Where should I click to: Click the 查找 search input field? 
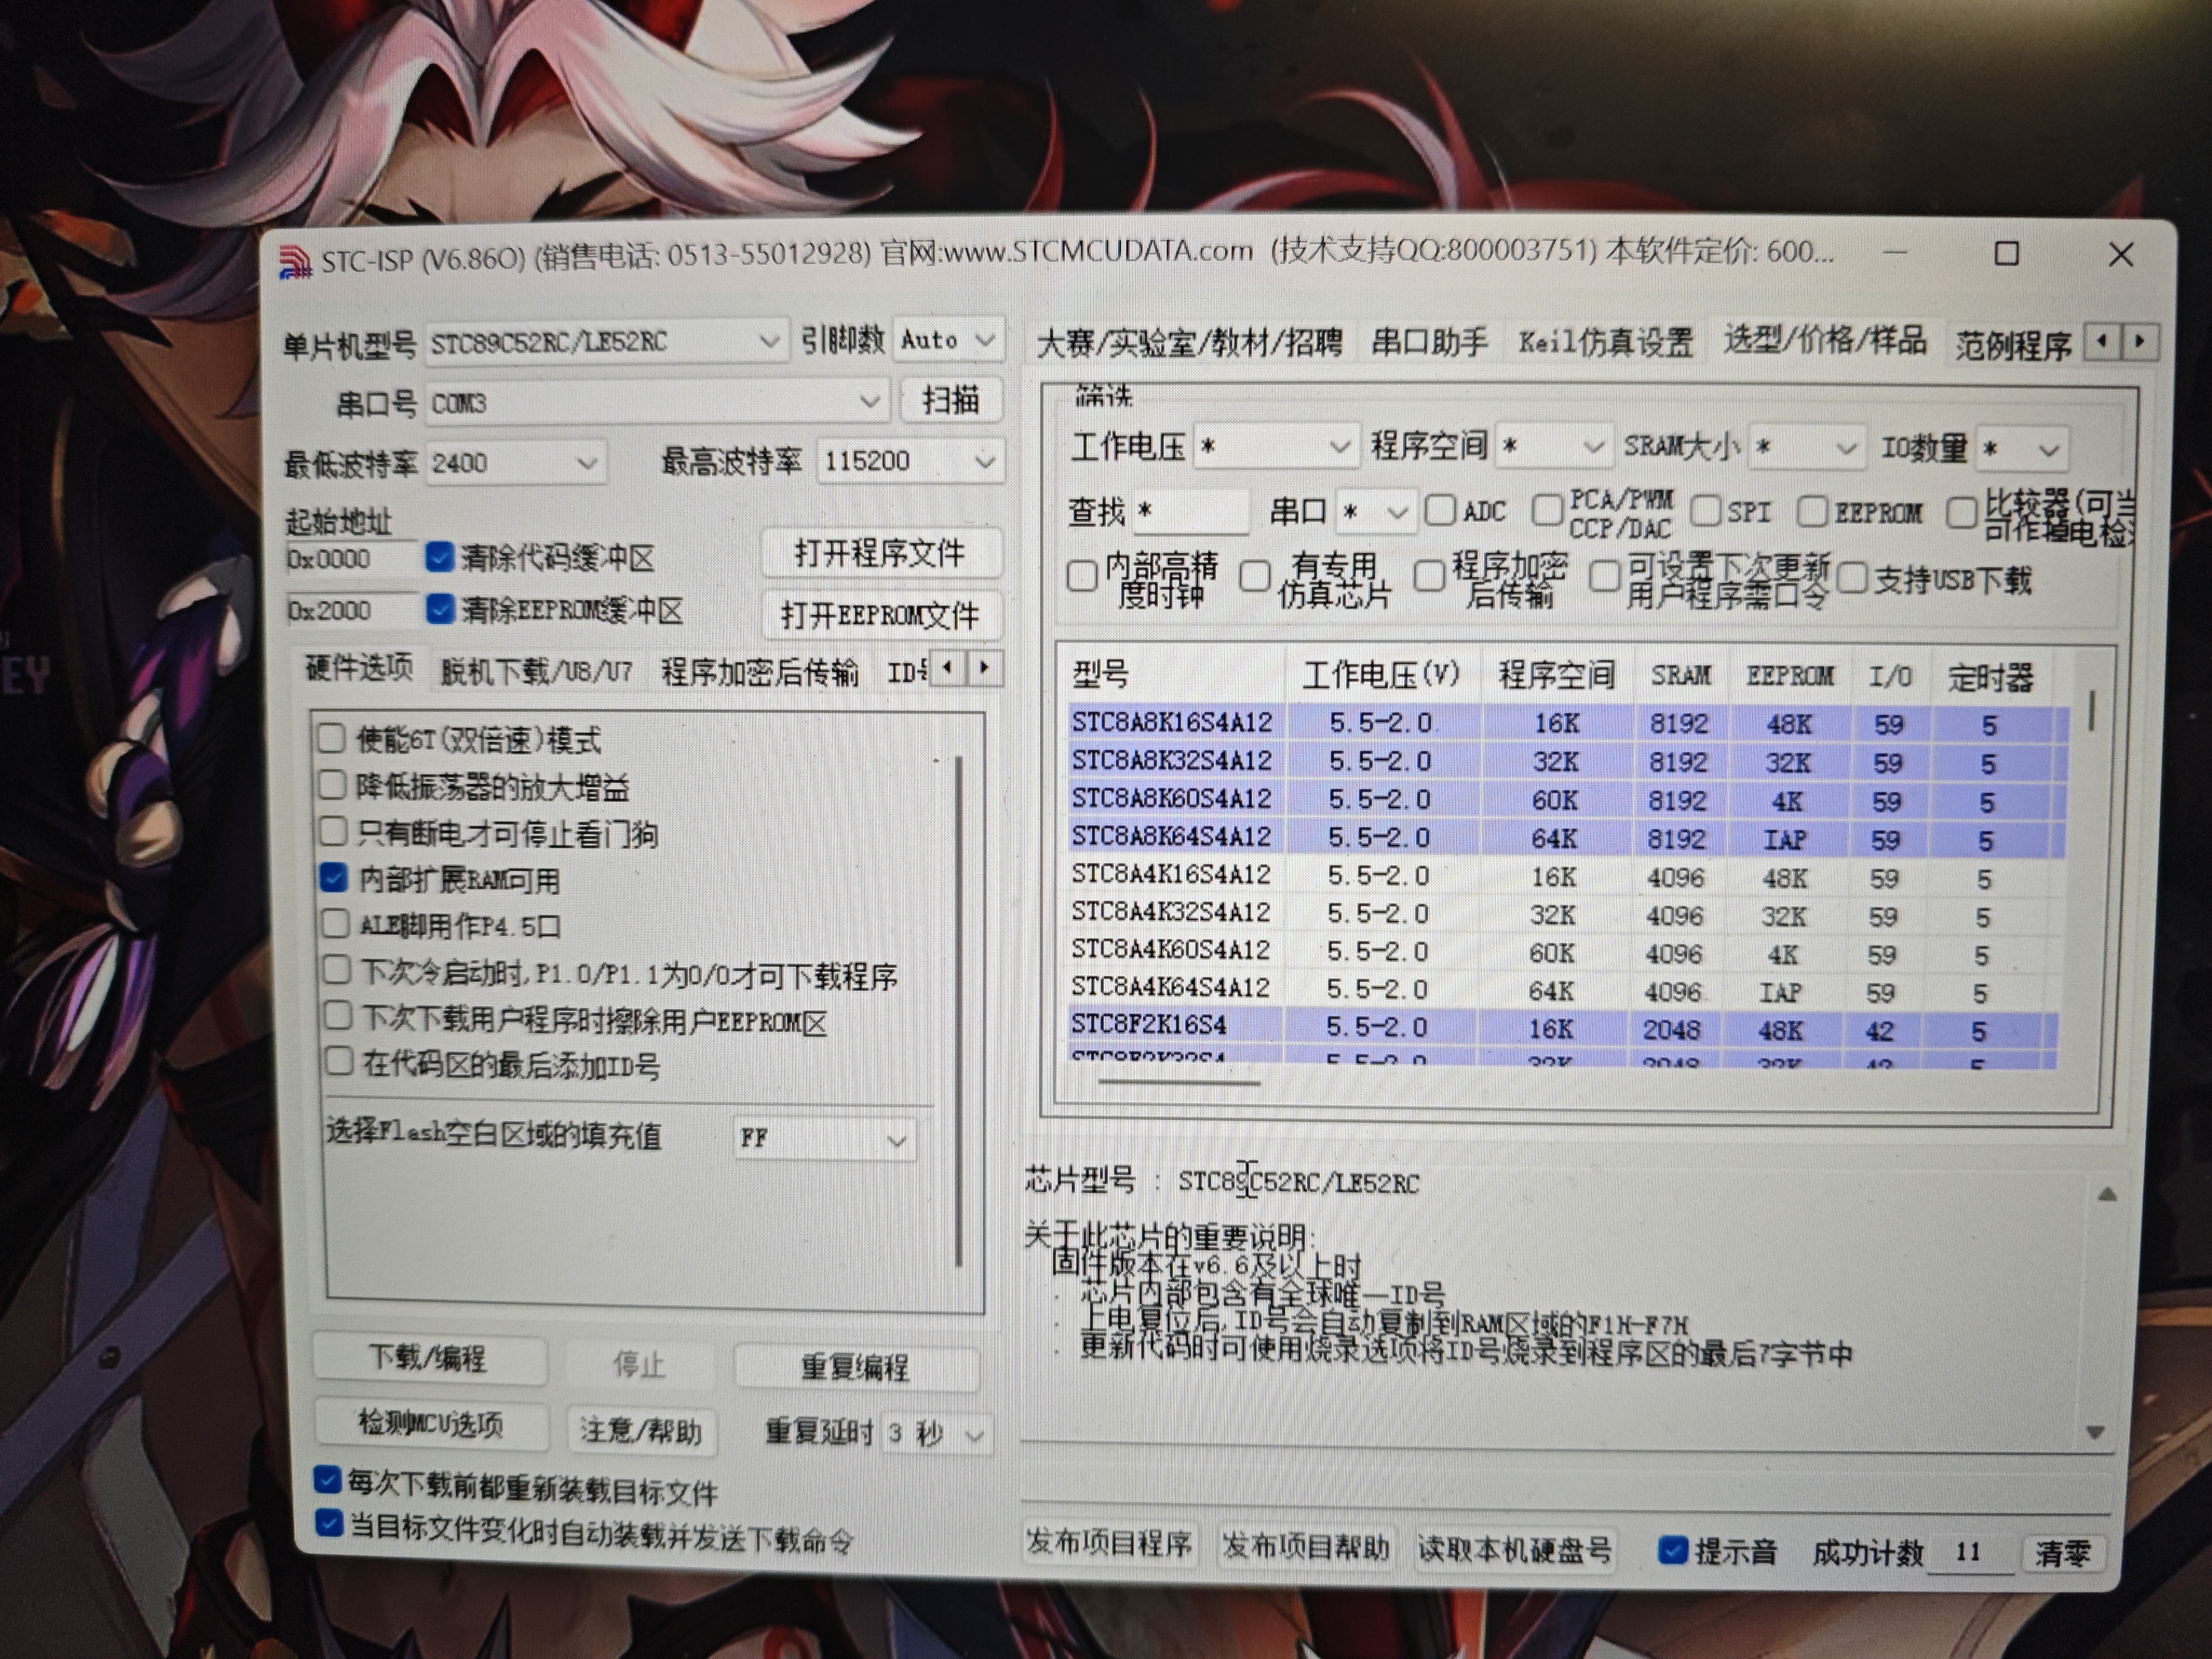click(x=1190, y=512)
